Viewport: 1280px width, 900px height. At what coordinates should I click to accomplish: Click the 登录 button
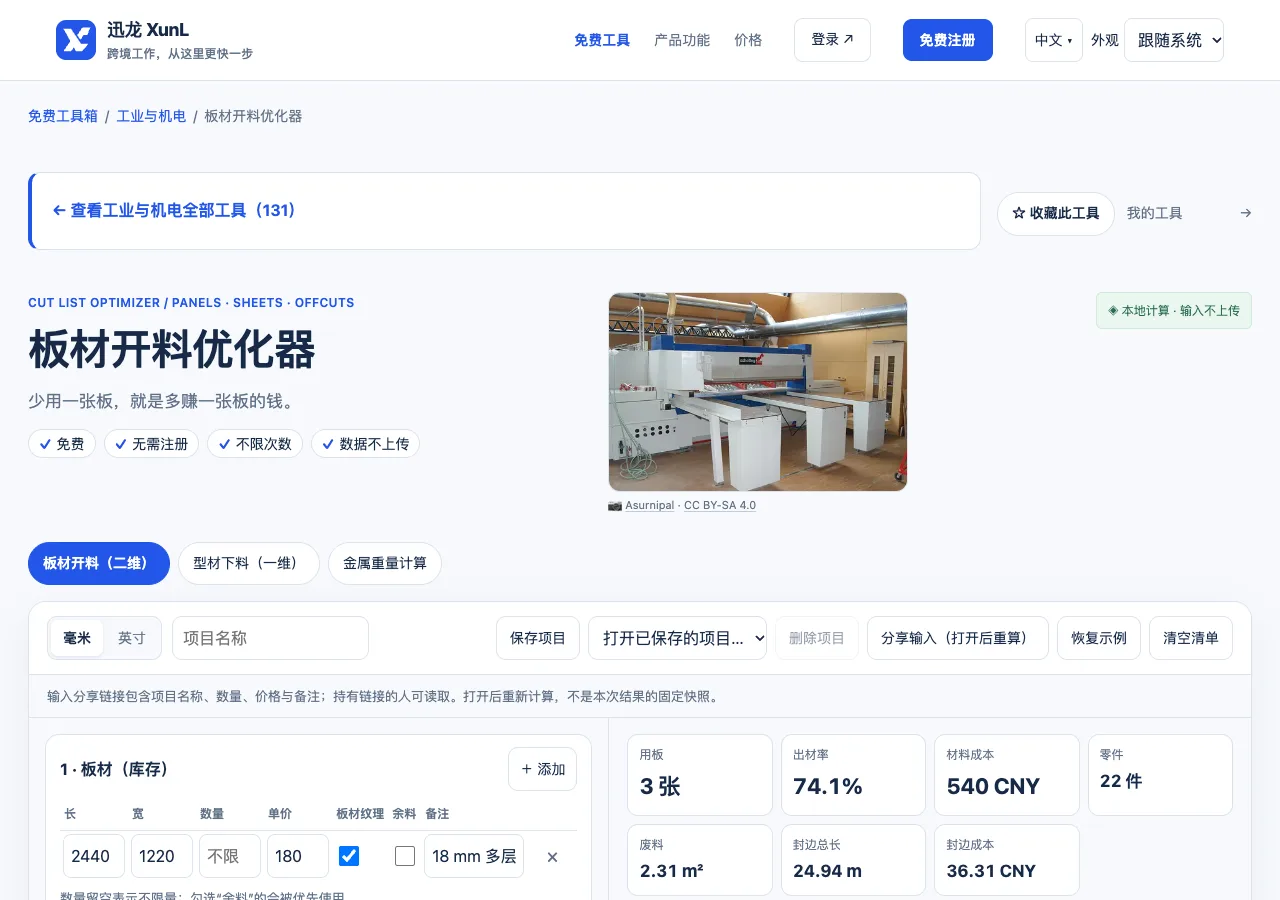(x=832, y=40)
